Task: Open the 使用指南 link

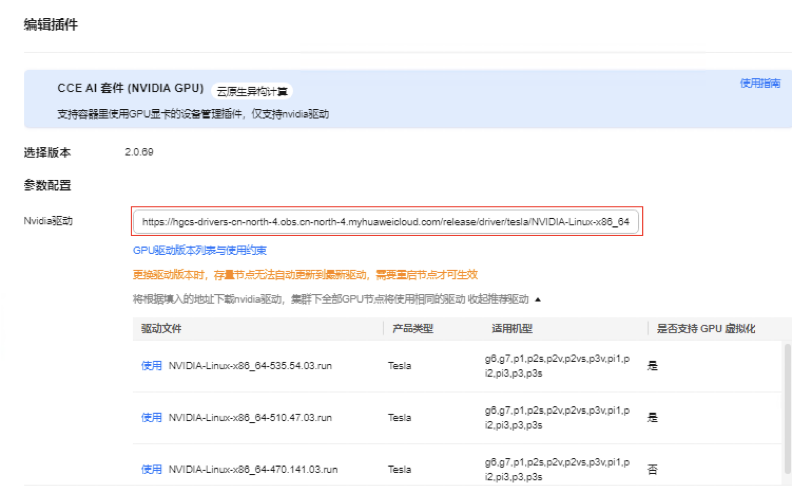Action: [x=760, y=83]
